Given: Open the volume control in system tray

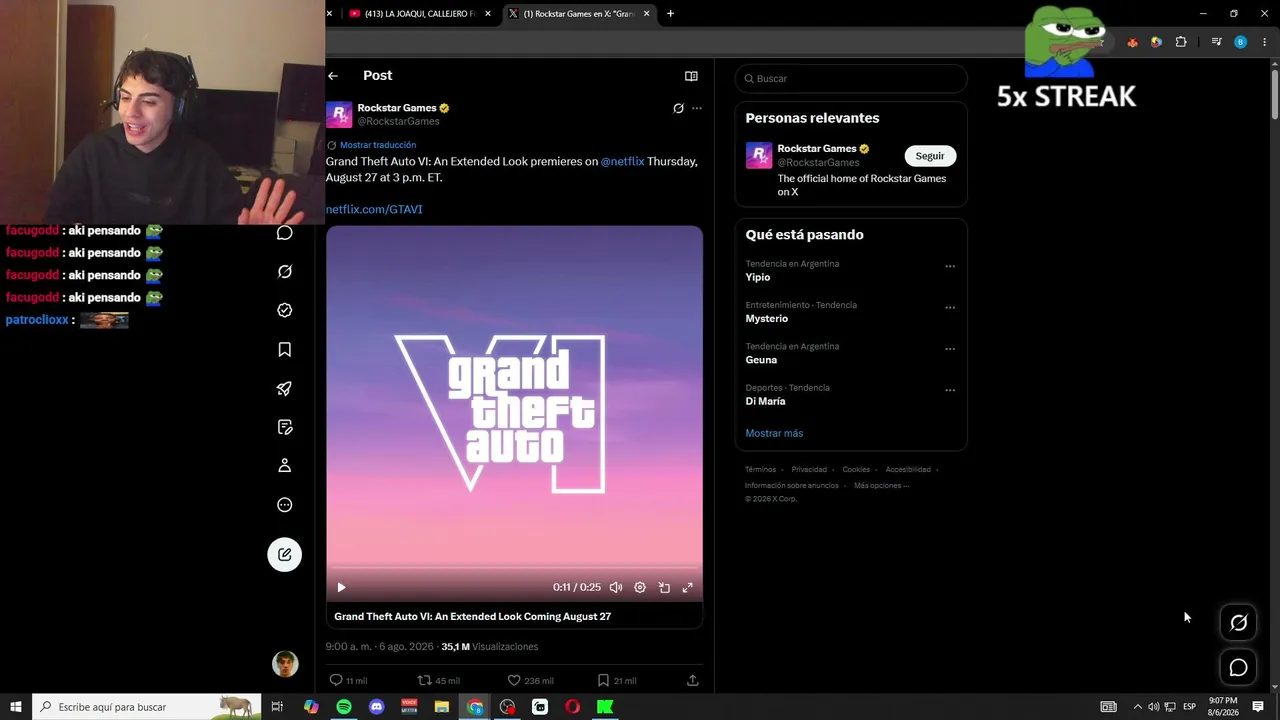Looking at the screenshot, I should tap(1153, 707).
